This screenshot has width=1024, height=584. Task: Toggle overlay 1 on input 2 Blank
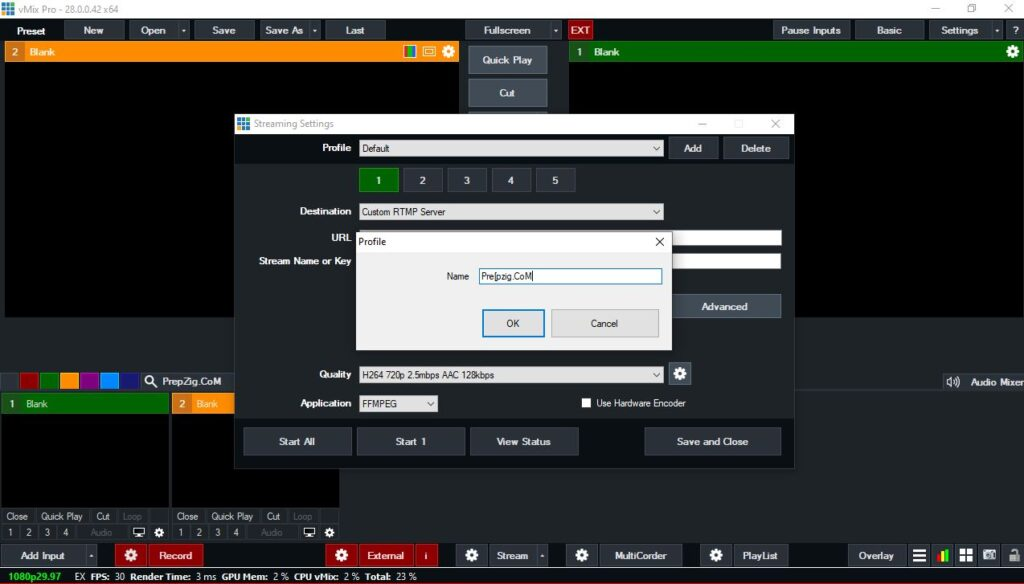pos(181,532)
